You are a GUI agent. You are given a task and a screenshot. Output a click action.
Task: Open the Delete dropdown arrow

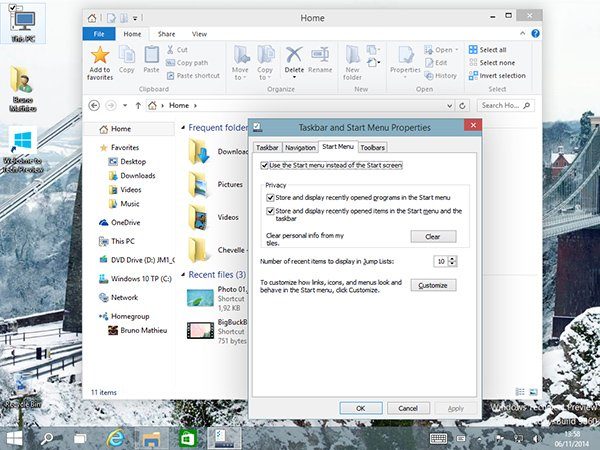click(294, 78)
